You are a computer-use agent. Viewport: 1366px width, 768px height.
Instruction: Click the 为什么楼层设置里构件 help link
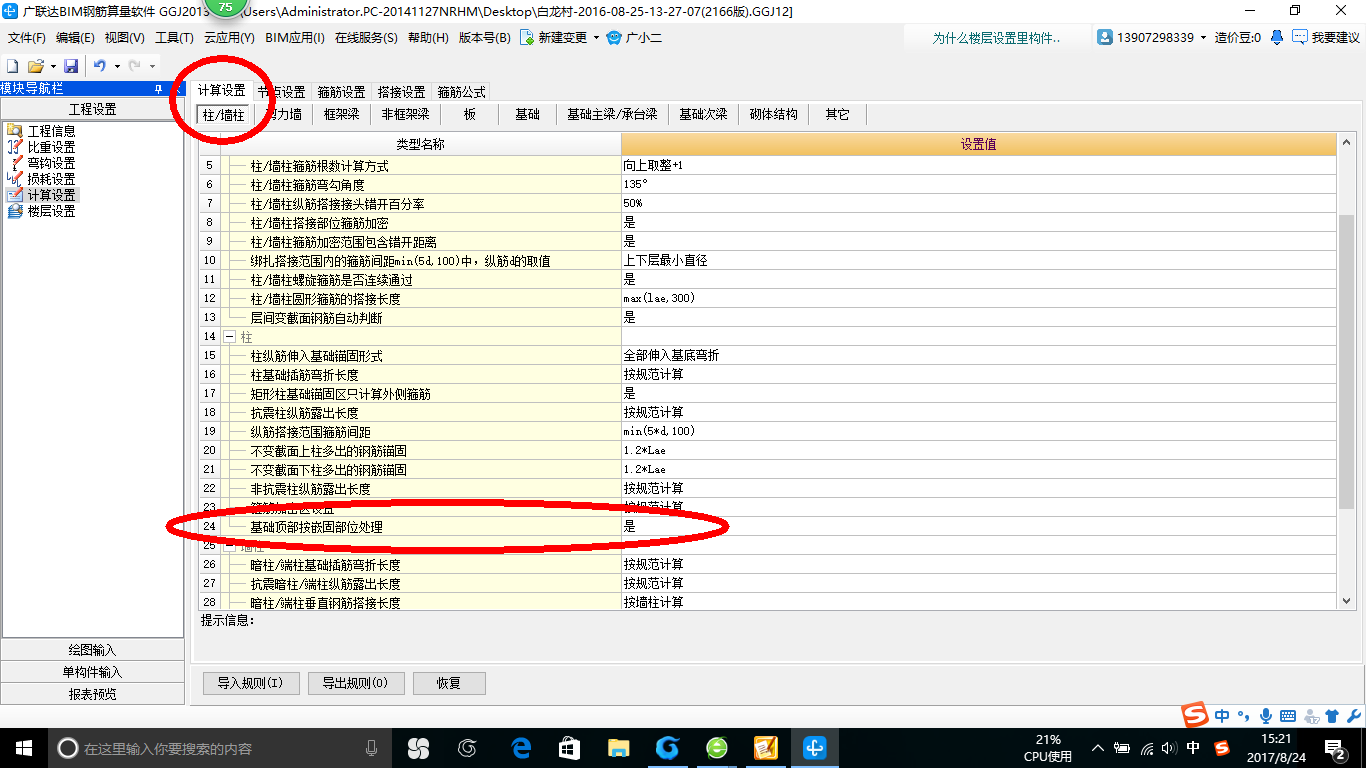click(x=996, y=38)
